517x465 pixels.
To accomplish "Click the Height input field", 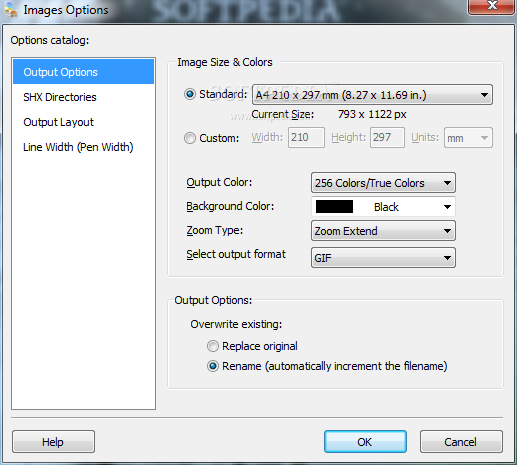I will point(387,137).
